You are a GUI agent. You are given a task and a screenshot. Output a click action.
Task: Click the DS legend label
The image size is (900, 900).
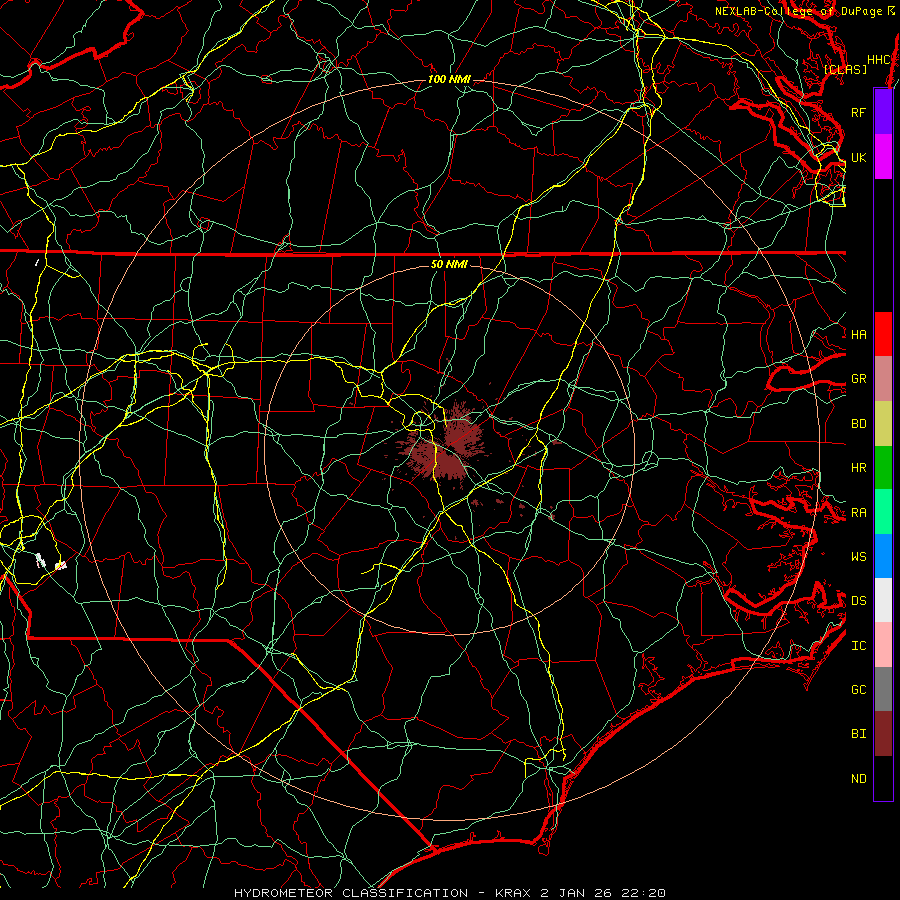pyautogui.click(x=858, y=601)
